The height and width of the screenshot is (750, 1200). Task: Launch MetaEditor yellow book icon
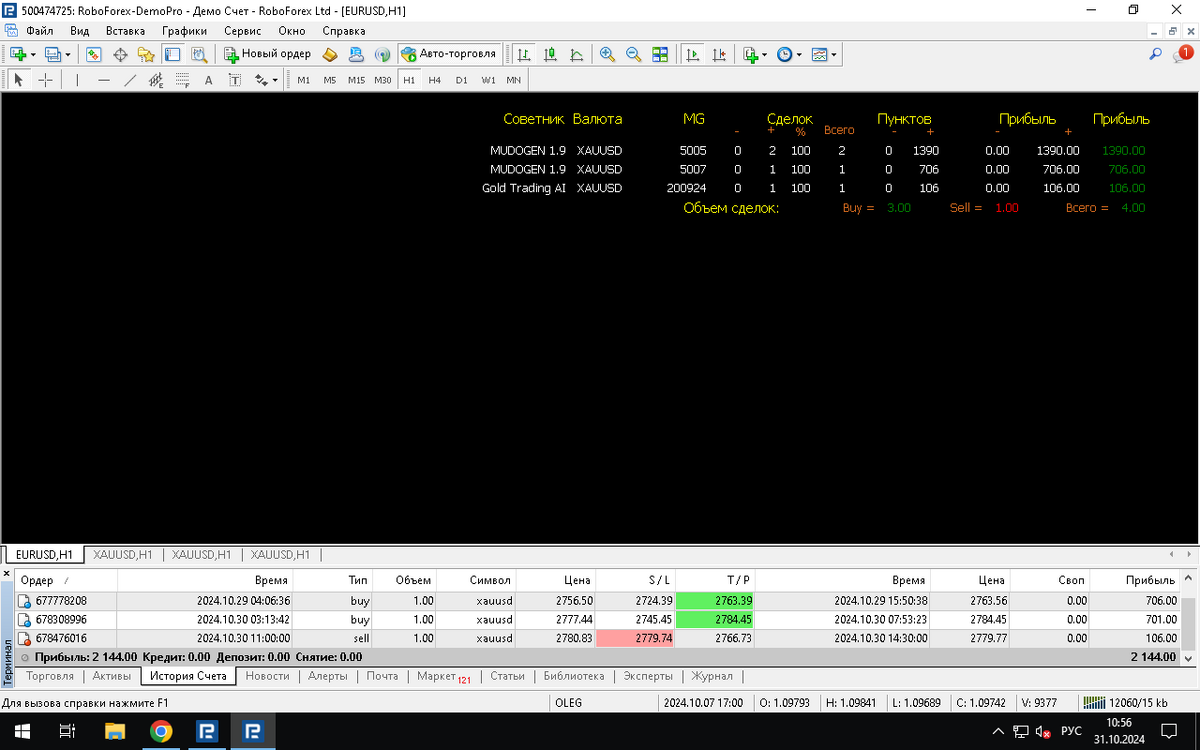tap(330, 54)
